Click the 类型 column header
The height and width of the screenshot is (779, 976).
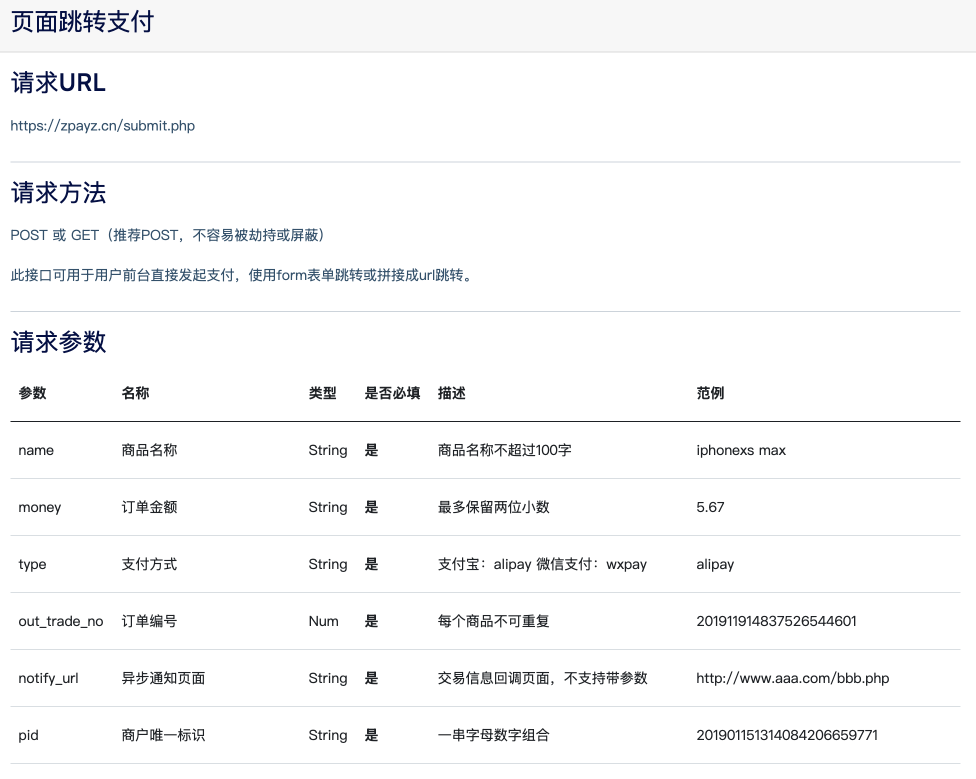pyautogui.click(x=322, y=393)
